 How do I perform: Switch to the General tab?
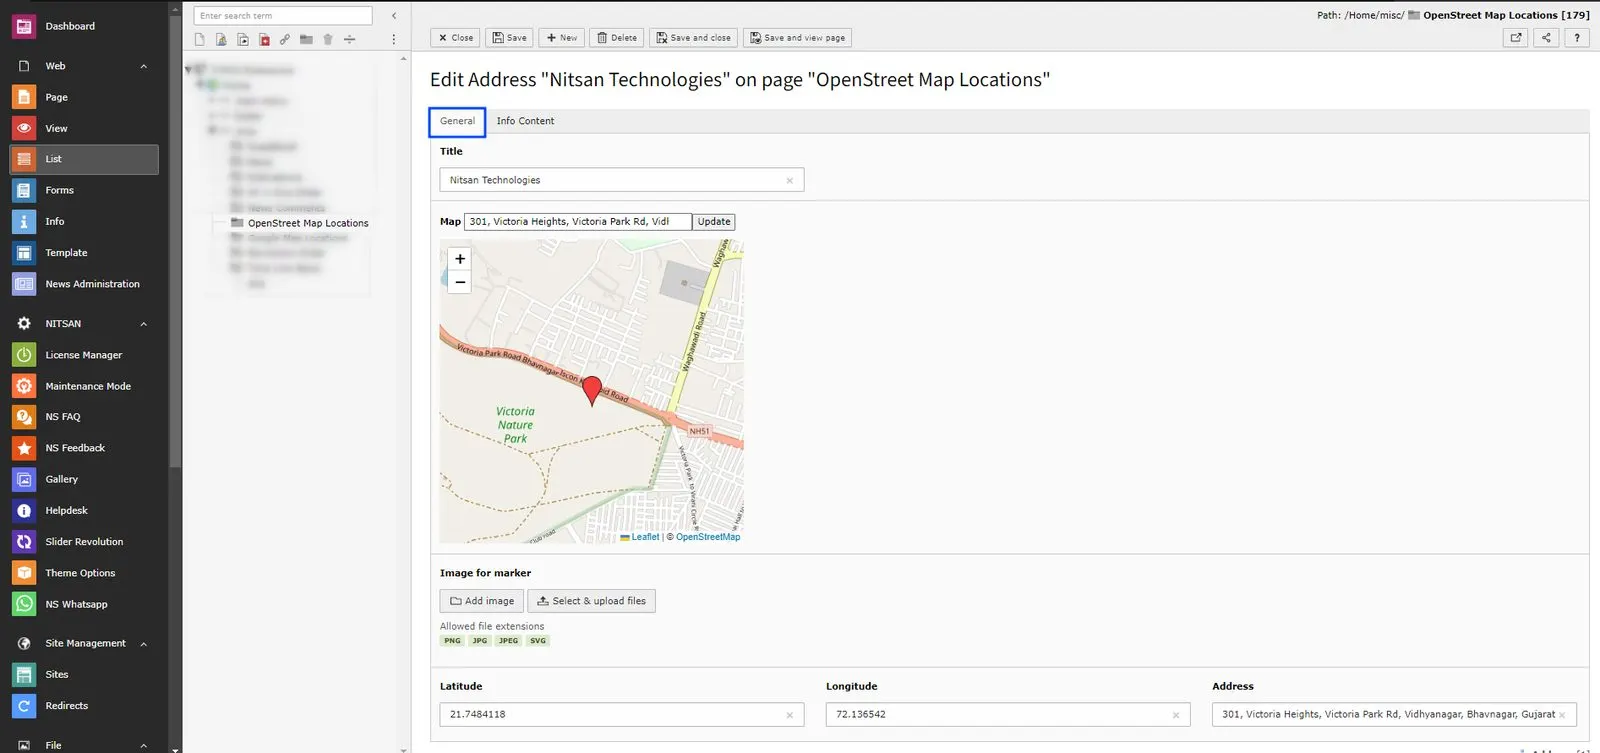pos(457,121)
